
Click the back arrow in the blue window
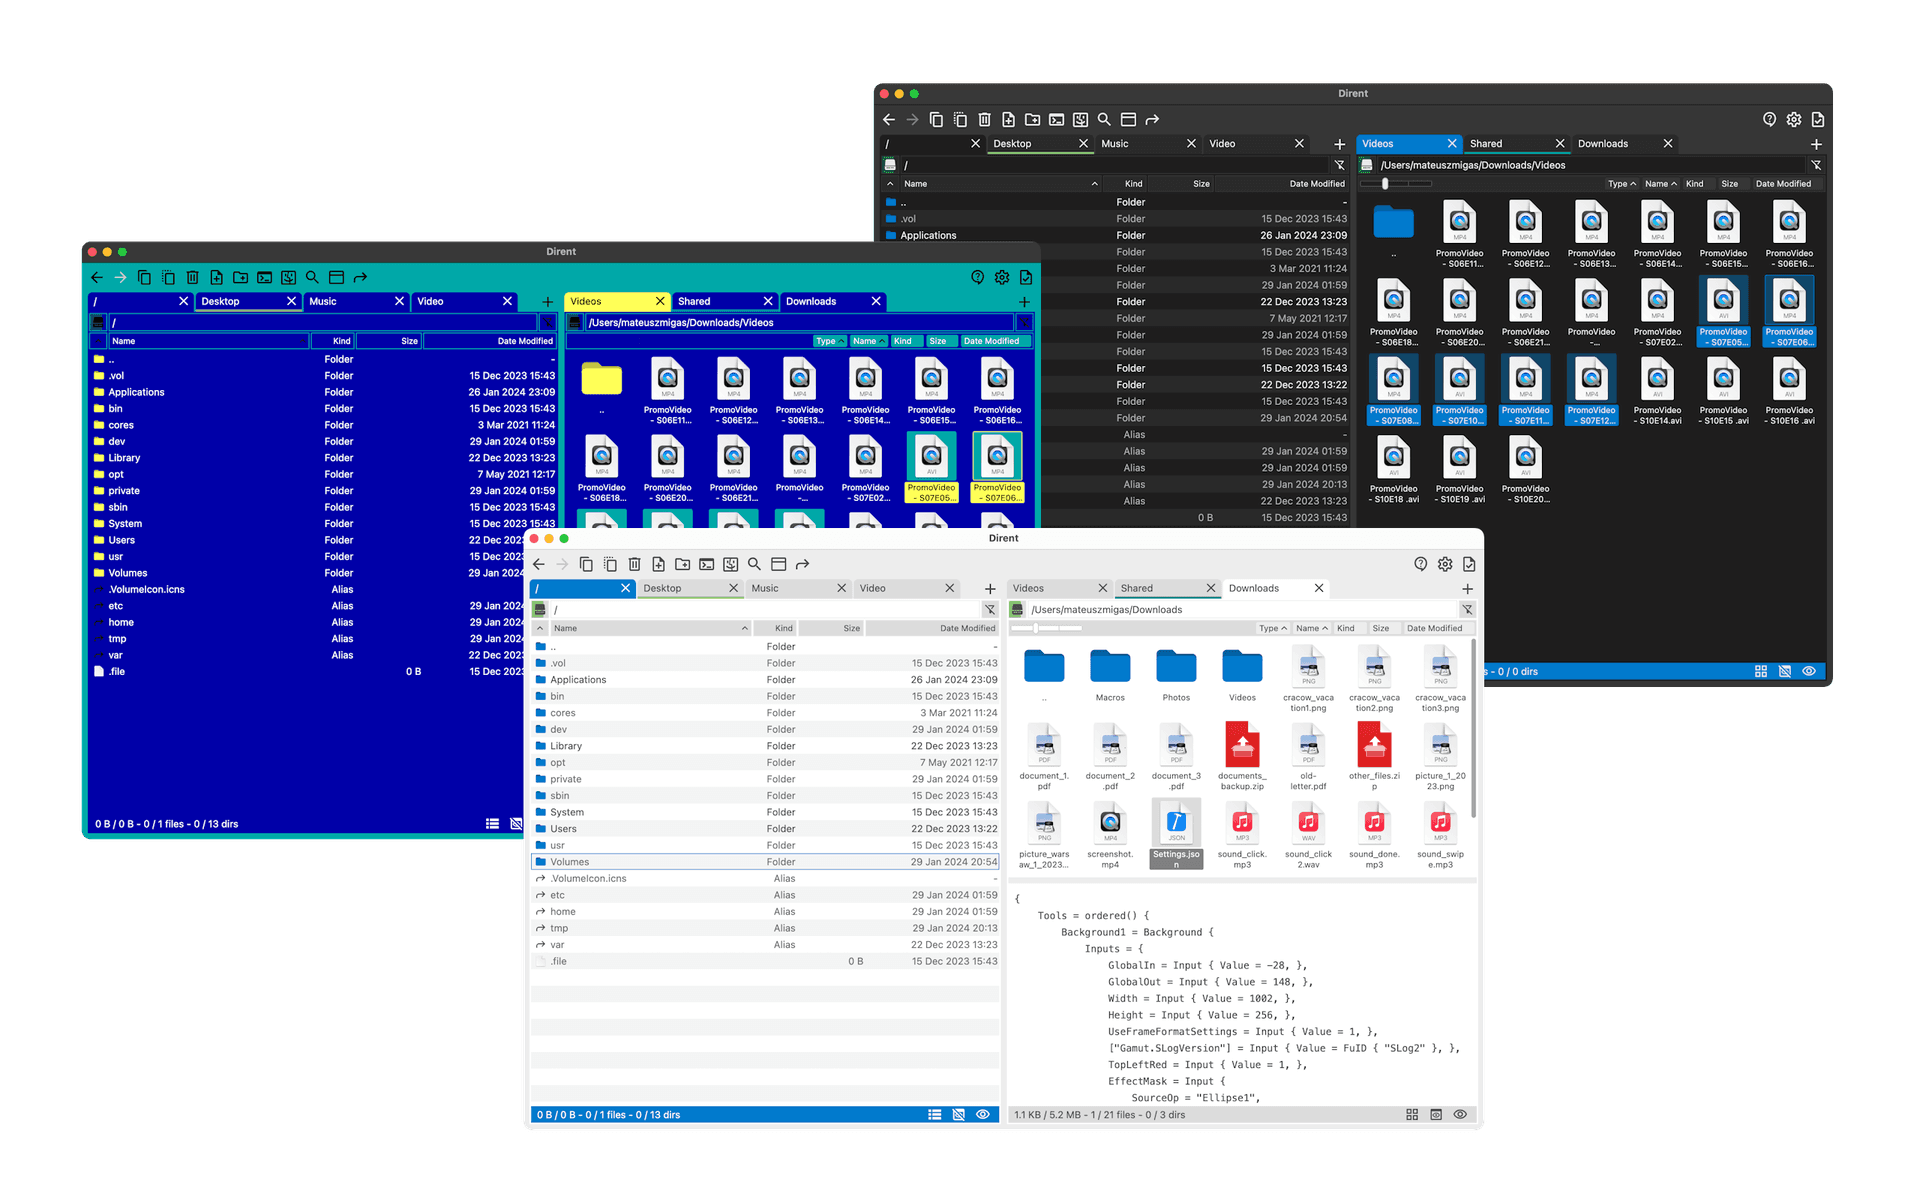coord(97,278)
